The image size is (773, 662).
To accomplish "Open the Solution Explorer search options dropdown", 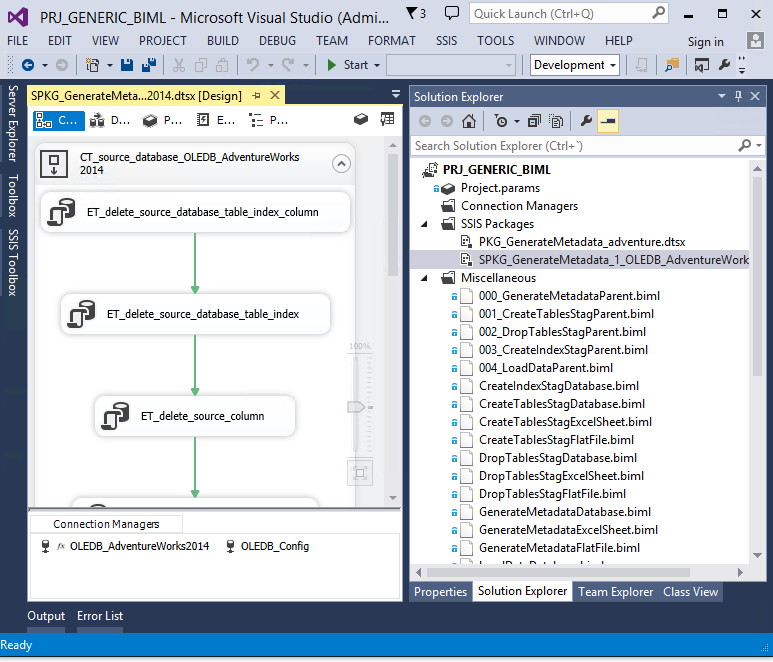I will (x=759, y=146).
